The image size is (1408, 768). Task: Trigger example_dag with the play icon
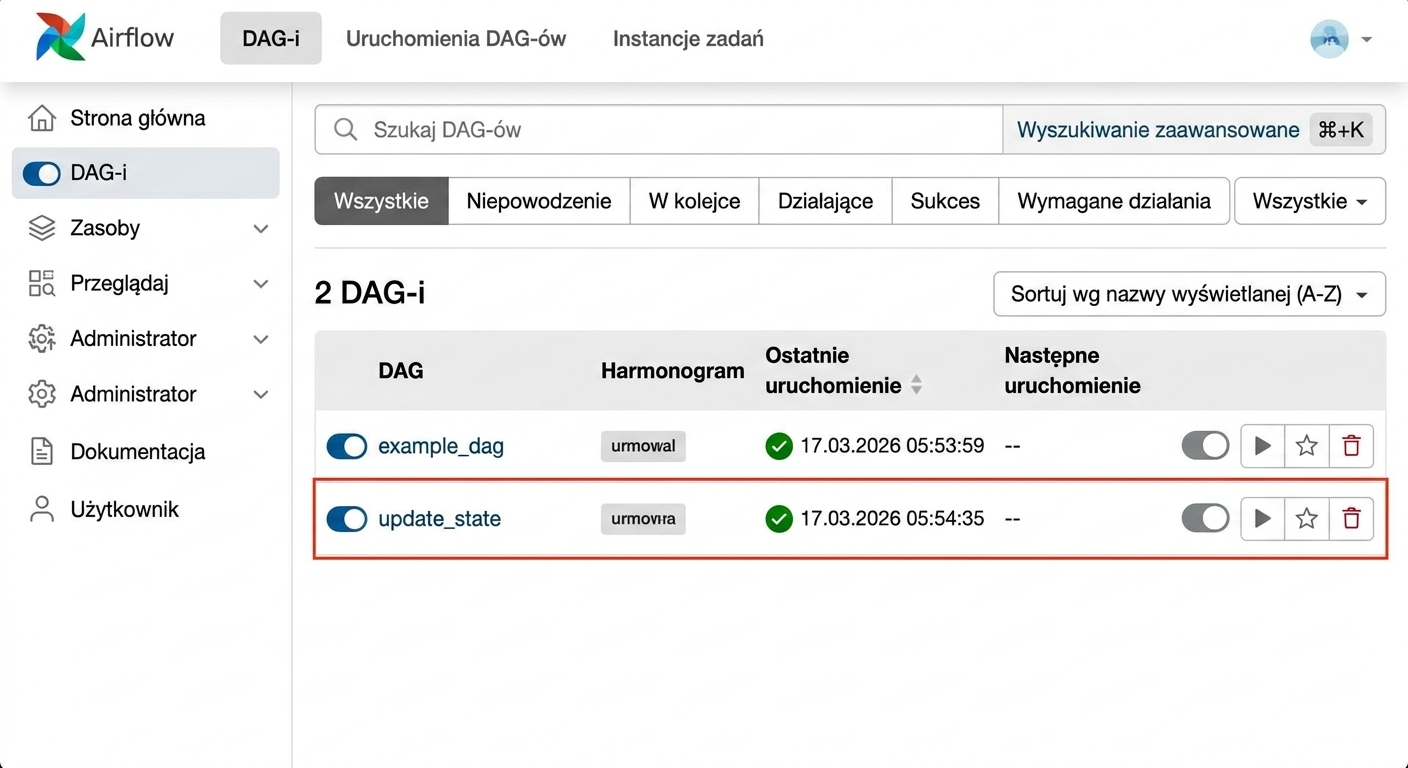(x=1262, y=446)
